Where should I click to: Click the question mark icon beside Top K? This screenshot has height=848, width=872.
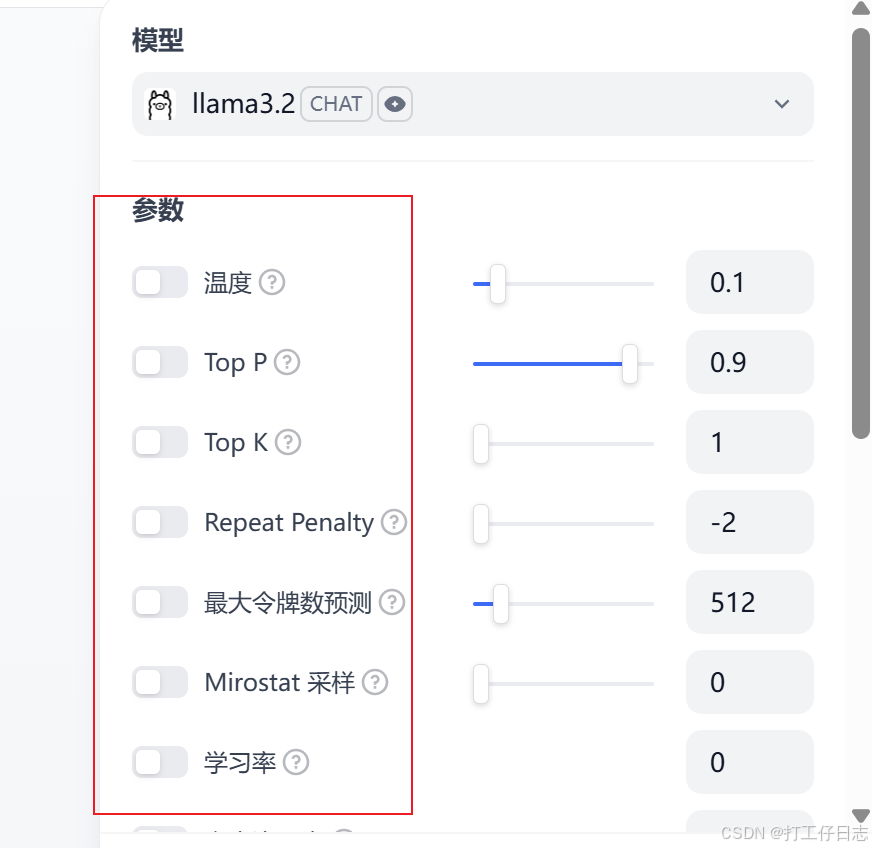(287, 442)
